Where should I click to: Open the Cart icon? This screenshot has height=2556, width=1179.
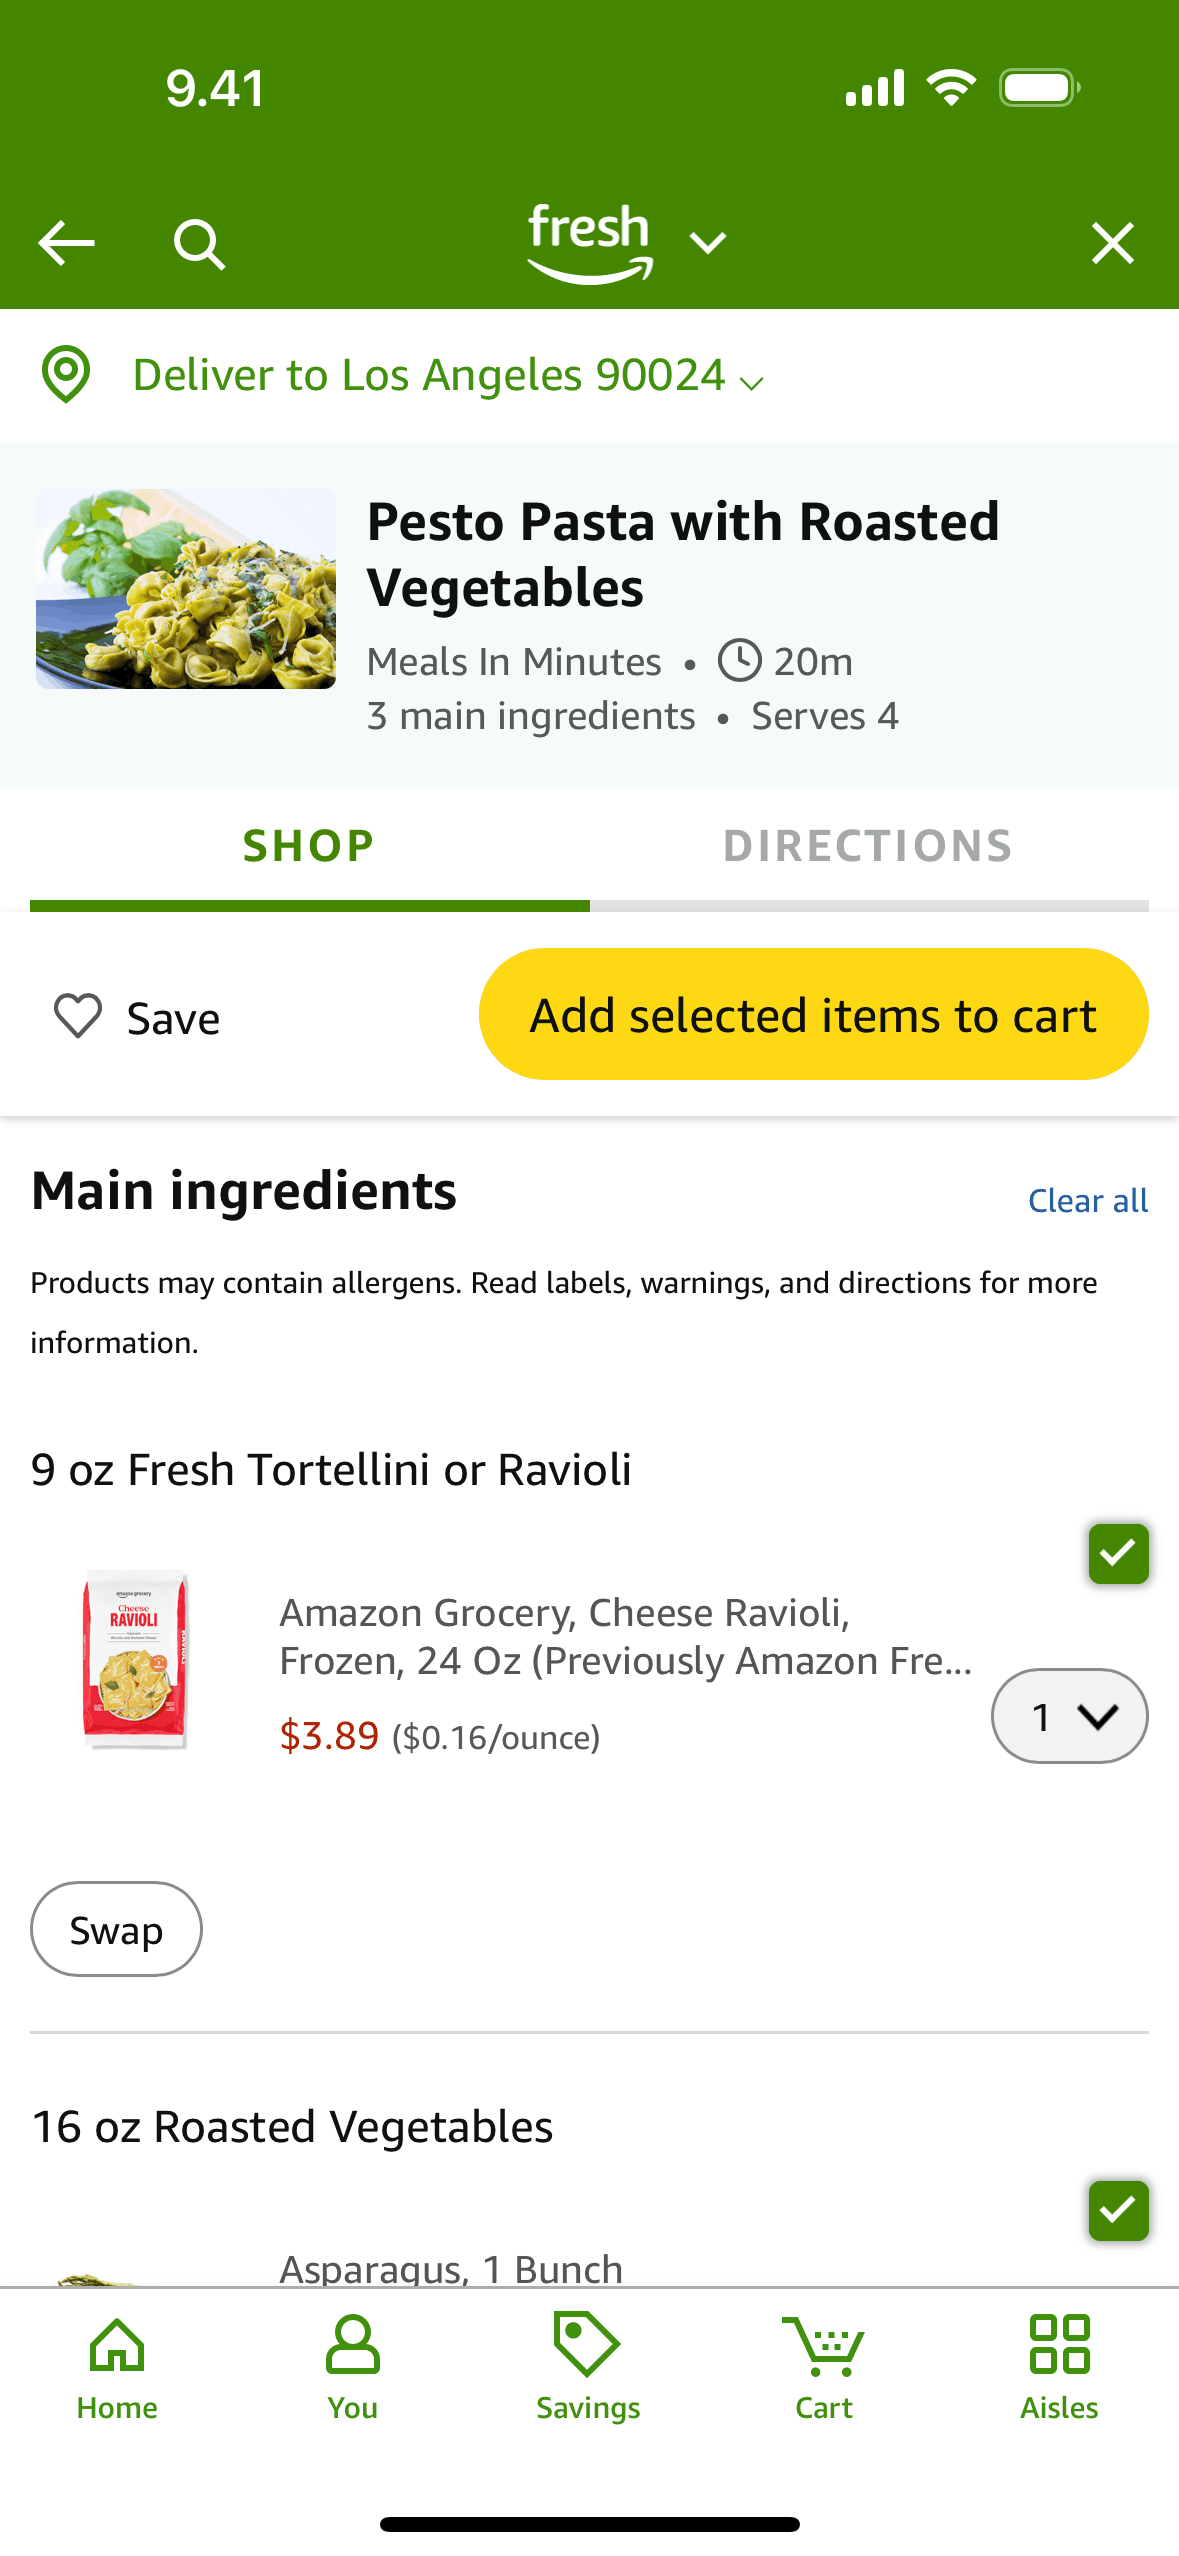click(x=823, y=2366)
